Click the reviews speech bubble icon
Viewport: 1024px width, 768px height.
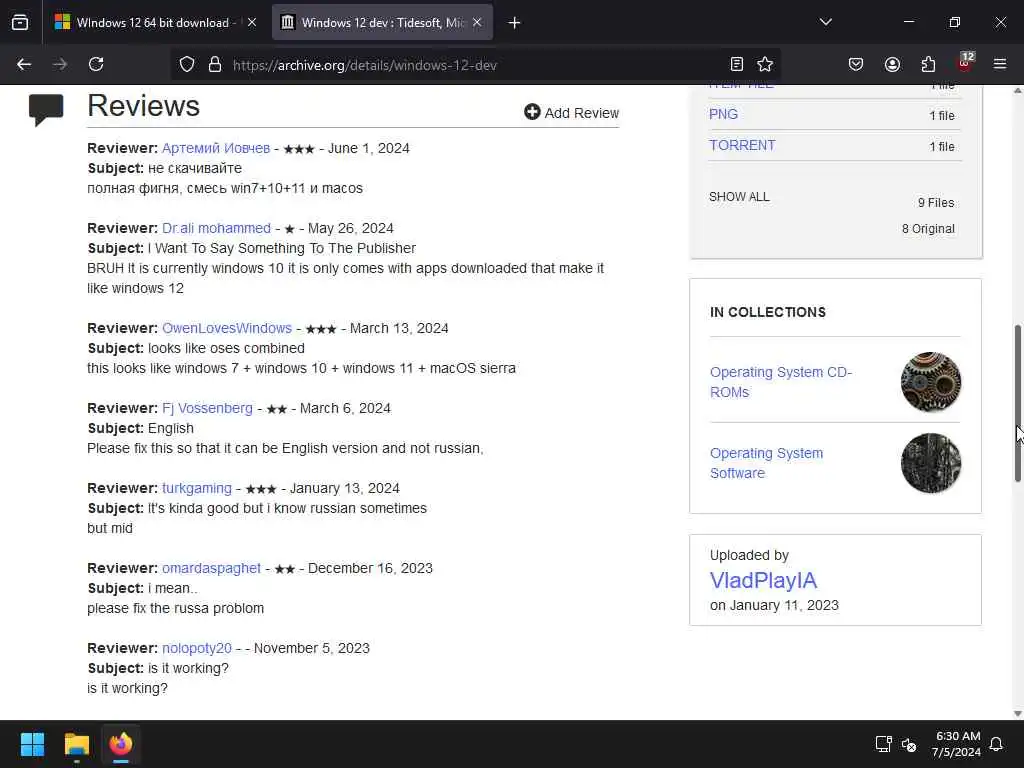[46, 110]
